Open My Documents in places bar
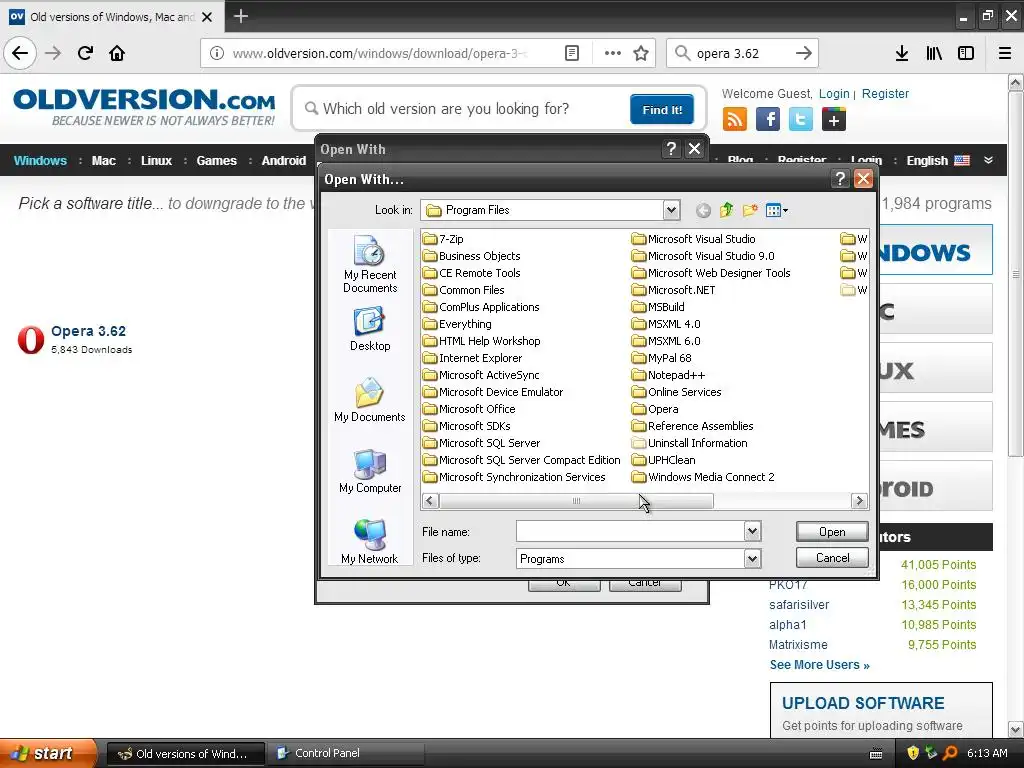This screenshot has height=768, width=1024. 370,400
